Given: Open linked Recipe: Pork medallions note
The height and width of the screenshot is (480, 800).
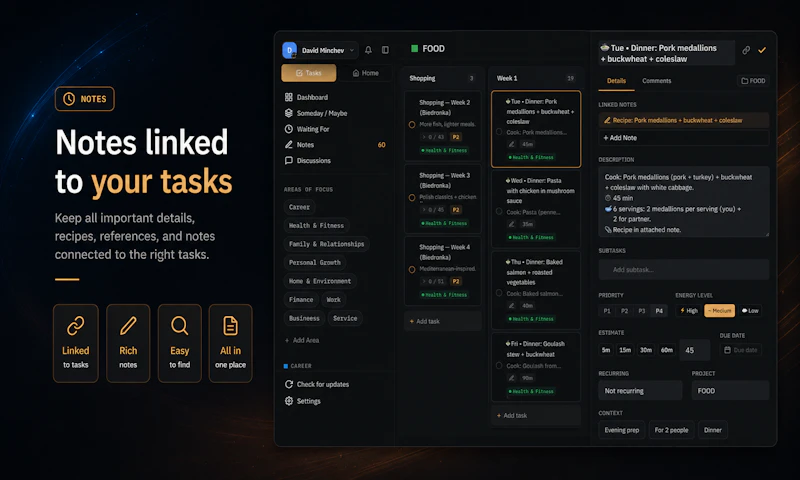Looking at the screenshot, I should pos(684,120).
